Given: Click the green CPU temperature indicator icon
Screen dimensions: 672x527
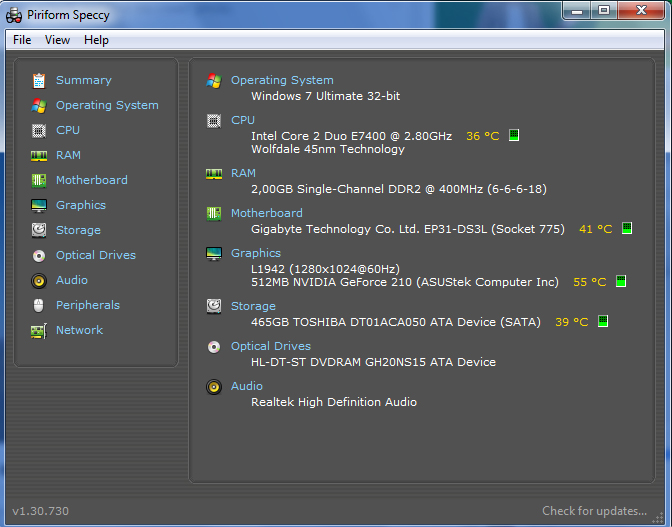Looking at the screenshot, I should 514,135.
